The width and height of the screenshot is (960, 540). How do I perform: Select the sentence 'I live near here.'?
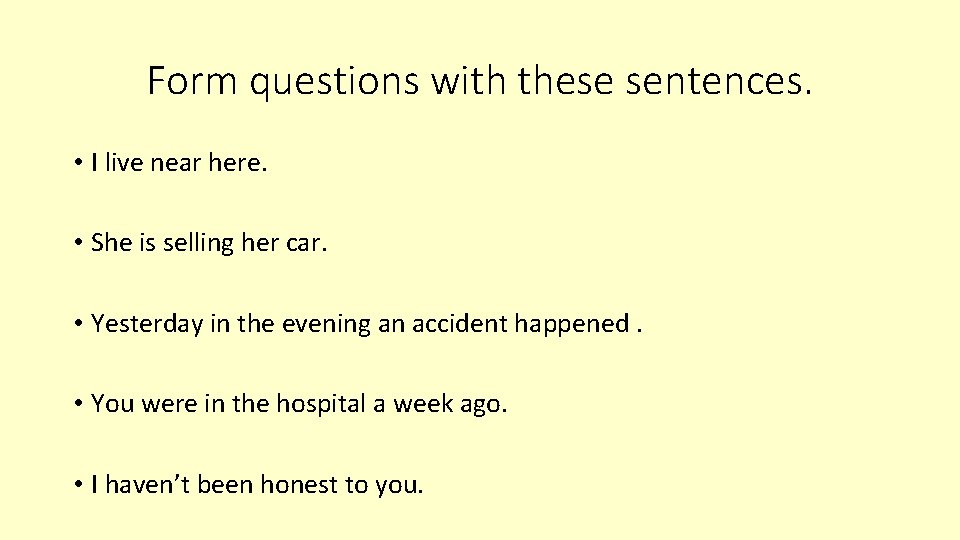coord(179,163)
